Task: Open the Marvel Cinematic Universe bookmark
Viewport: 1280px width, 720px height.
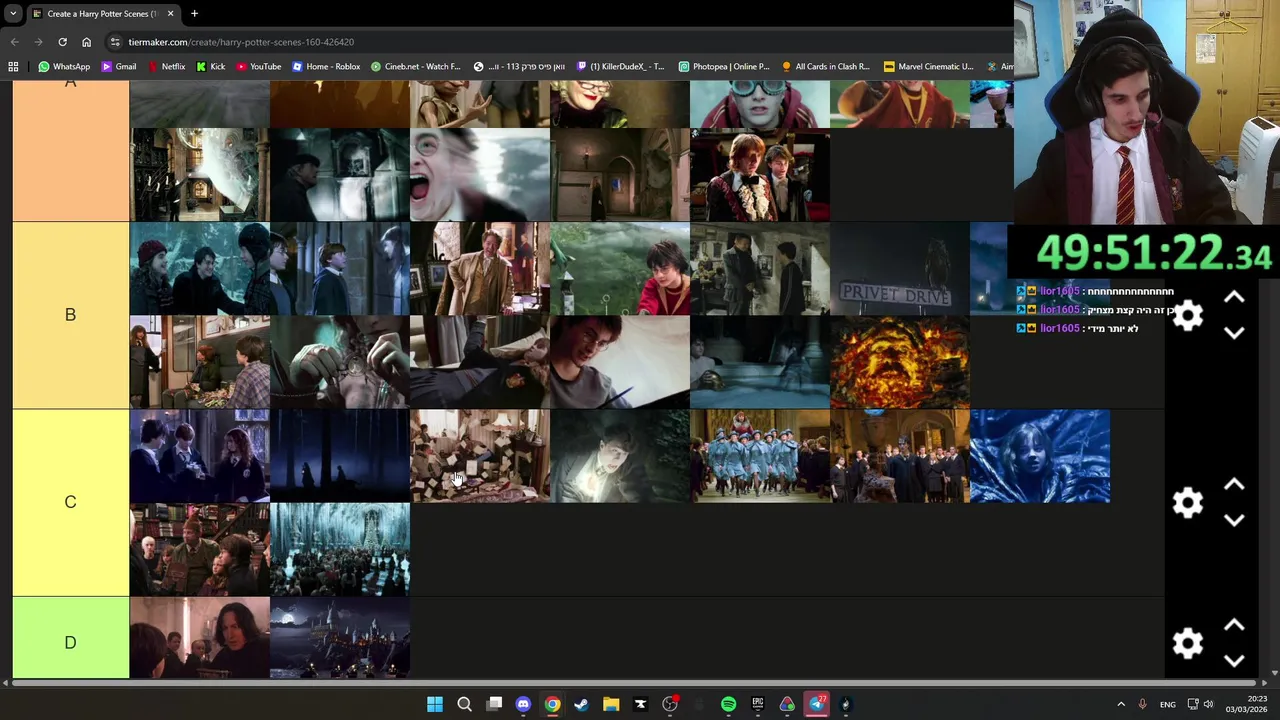Action: [x=929, y=67]
